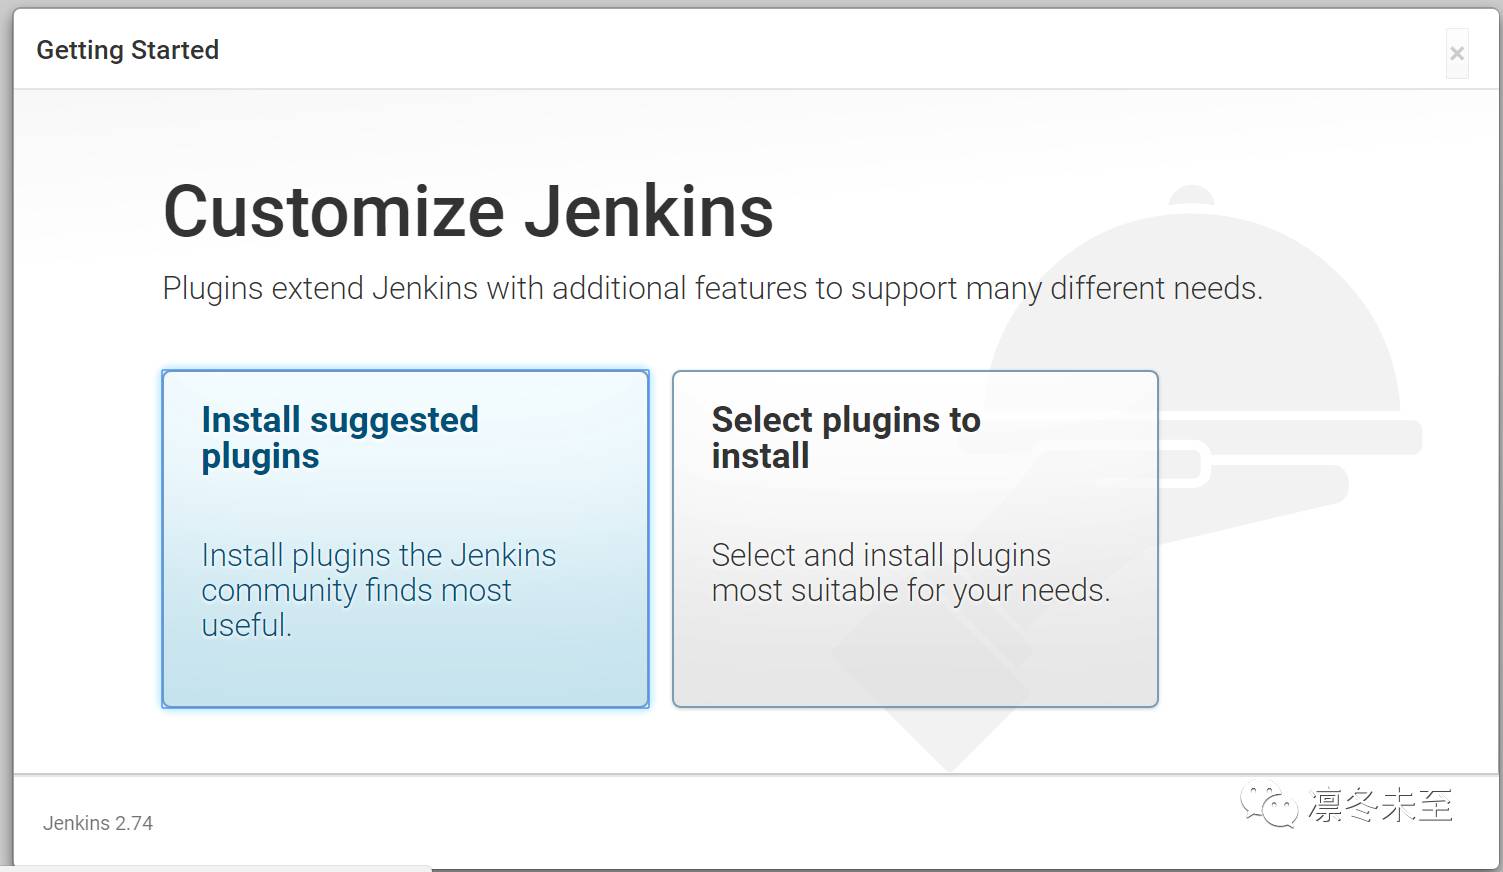The width and height of the screenshot is (1503, 872).
Task: Click the word 'Customize' in the main heading
Action: tap(334, 211)
